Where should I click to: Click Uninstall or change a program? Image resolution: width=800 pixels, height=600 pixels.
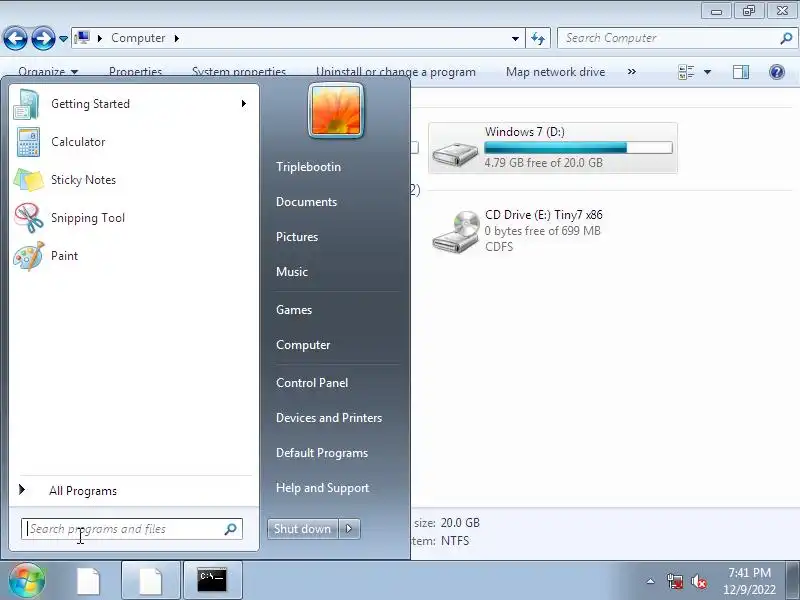coord(395,72)
